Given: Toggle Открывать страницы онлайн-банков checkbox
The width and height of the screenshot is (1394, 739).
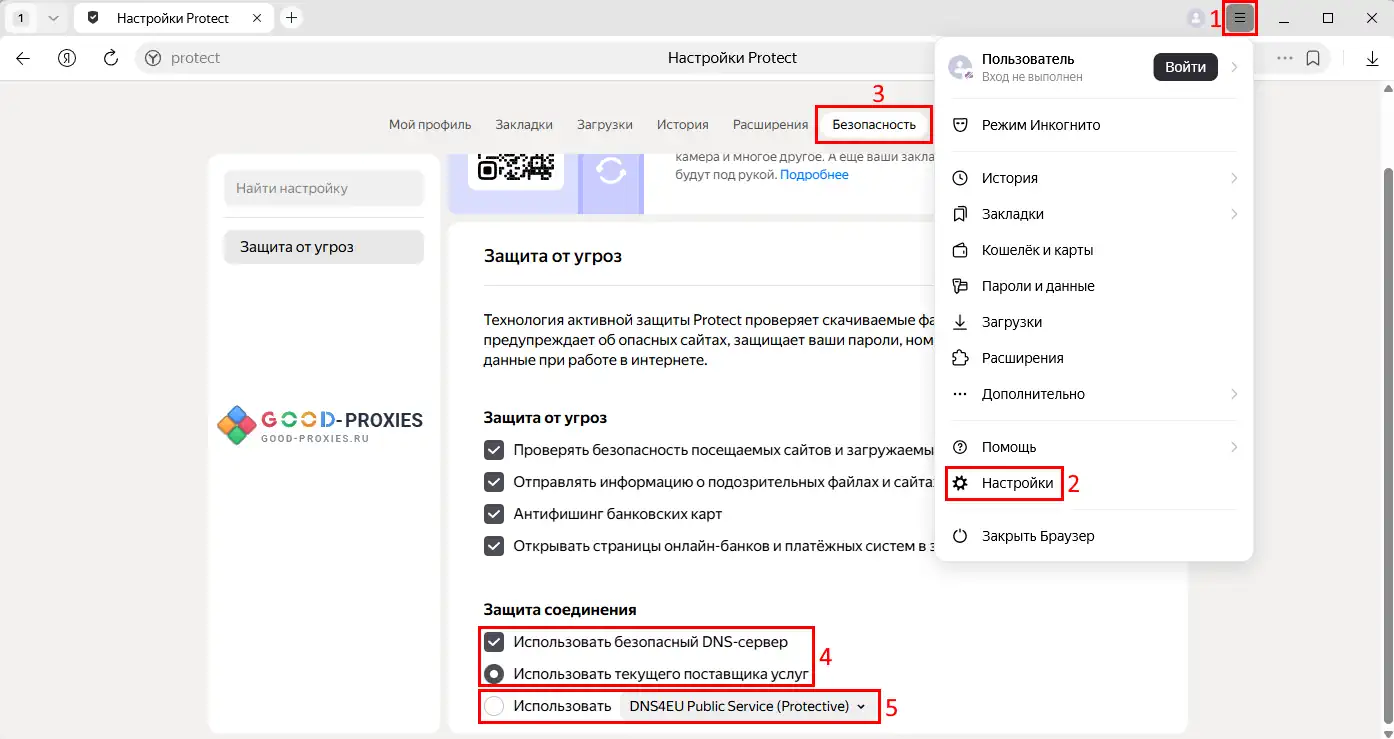Looking at the screenshot, I should coord(494,546).
